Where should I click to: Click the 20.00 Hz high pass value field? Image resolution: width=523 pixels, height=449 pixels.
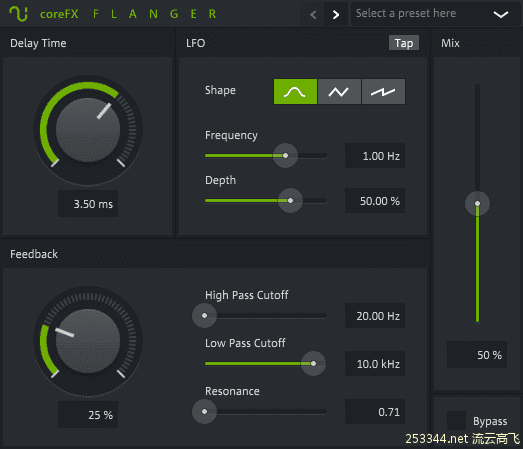tap(375, 316)
